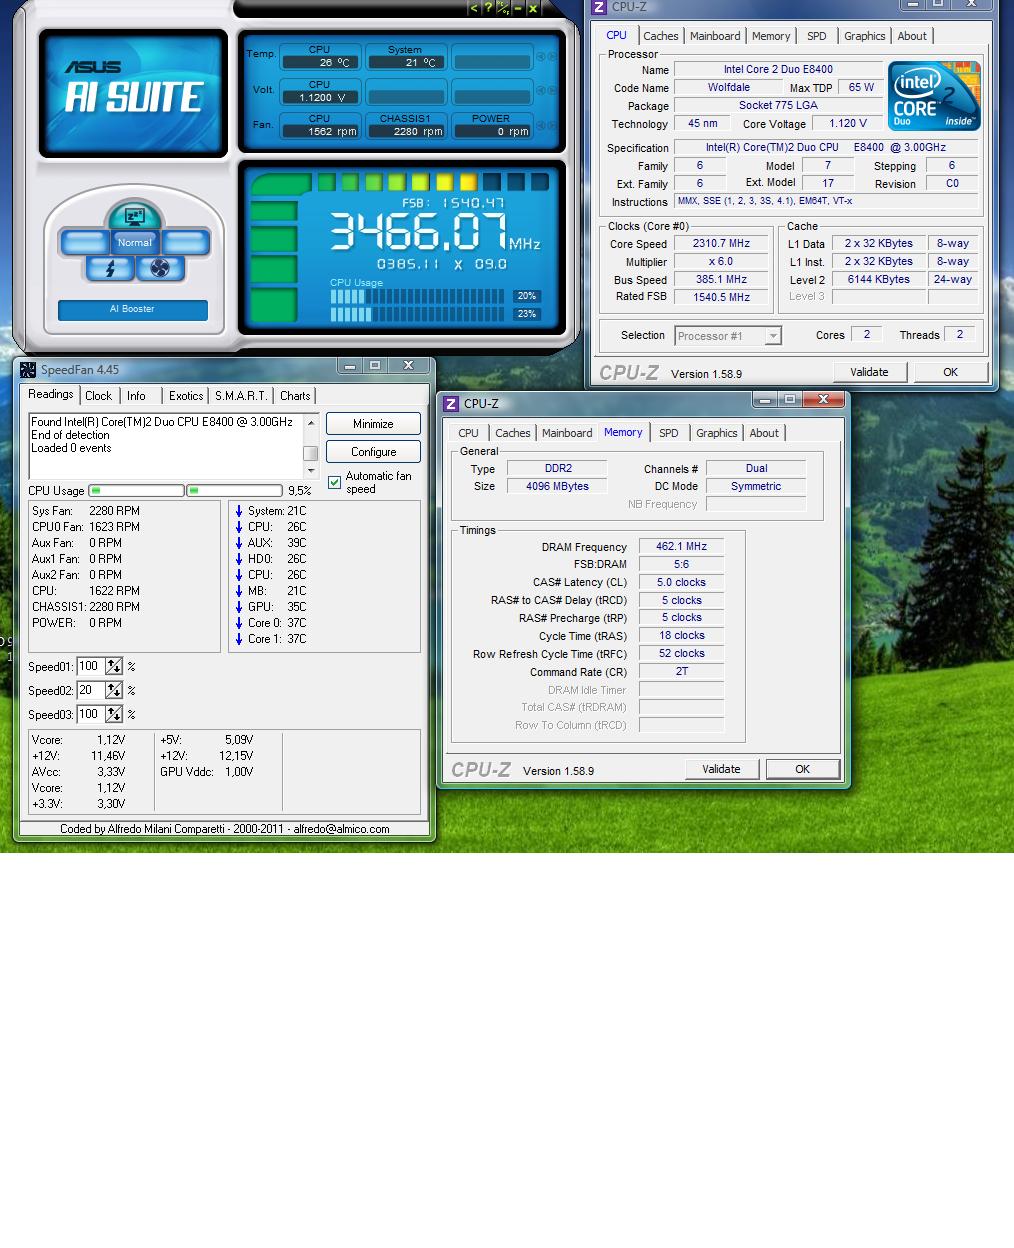Adjust the Speed02 spinner arrows
Image resolution: width=1014 pixels, height=1248 pixels.
114,690
